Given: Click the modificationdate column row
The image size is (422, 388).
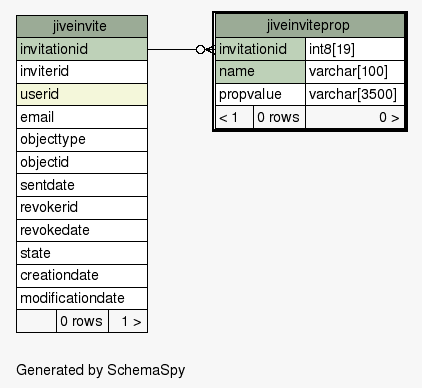Looking at the screenshot, I should click(x=82, y=298).
